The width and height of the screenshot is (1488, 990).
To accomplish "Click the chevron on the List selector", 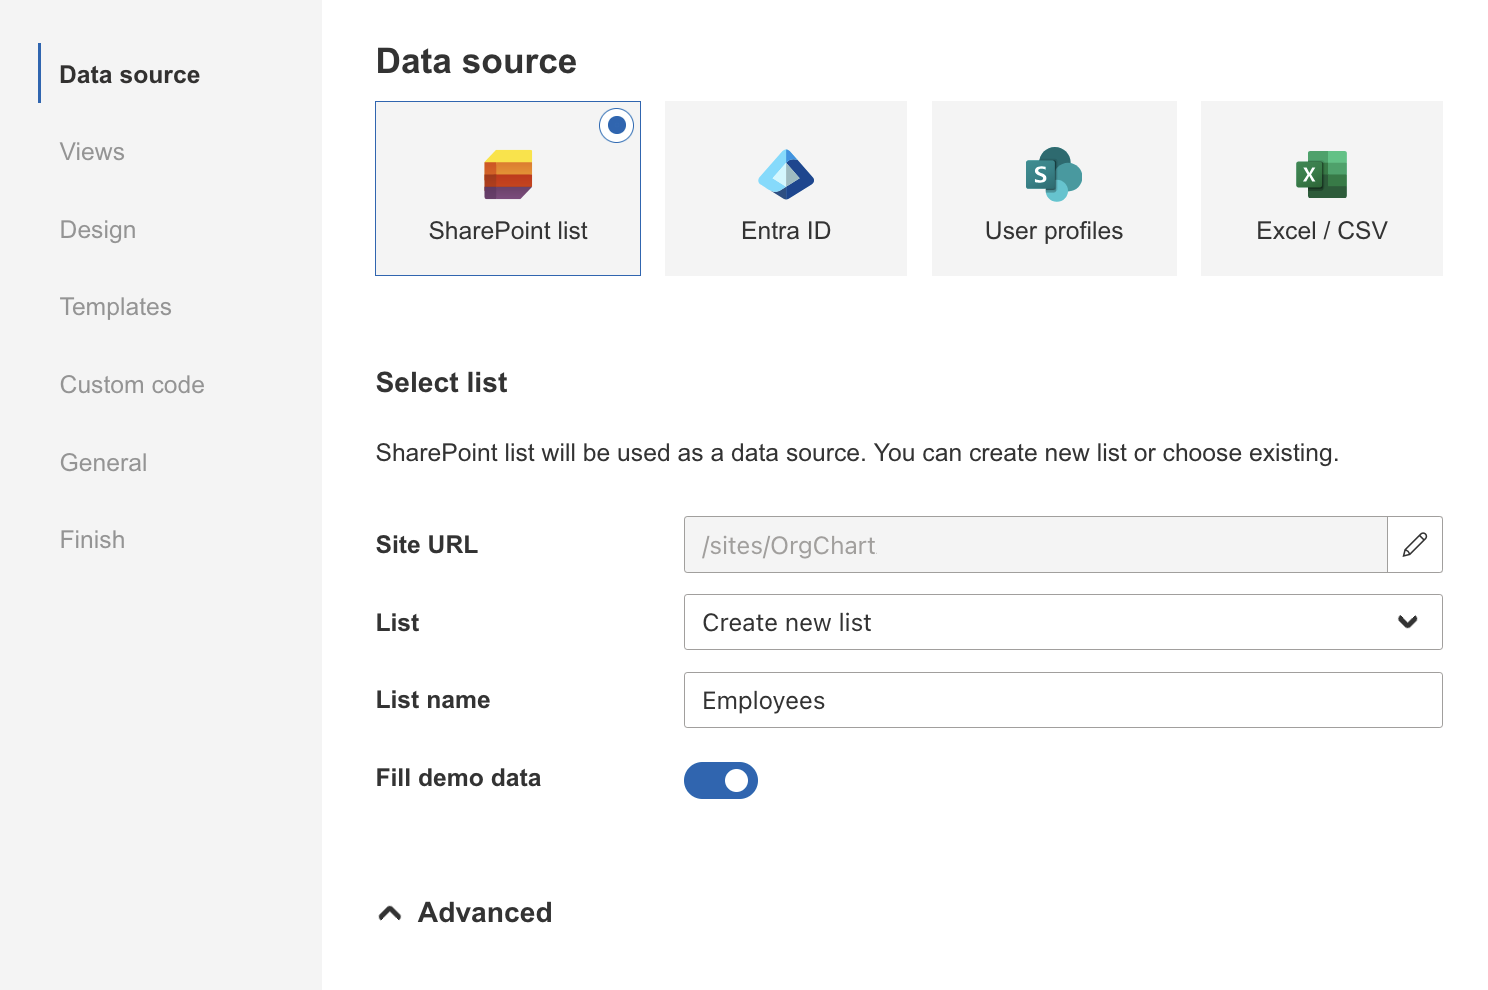I will click(x=1407, y=622).
